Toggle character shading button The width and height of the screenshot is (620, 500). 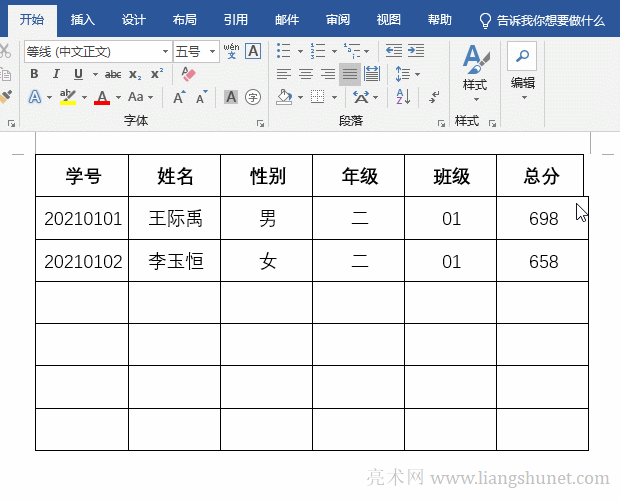click(231, 97)
